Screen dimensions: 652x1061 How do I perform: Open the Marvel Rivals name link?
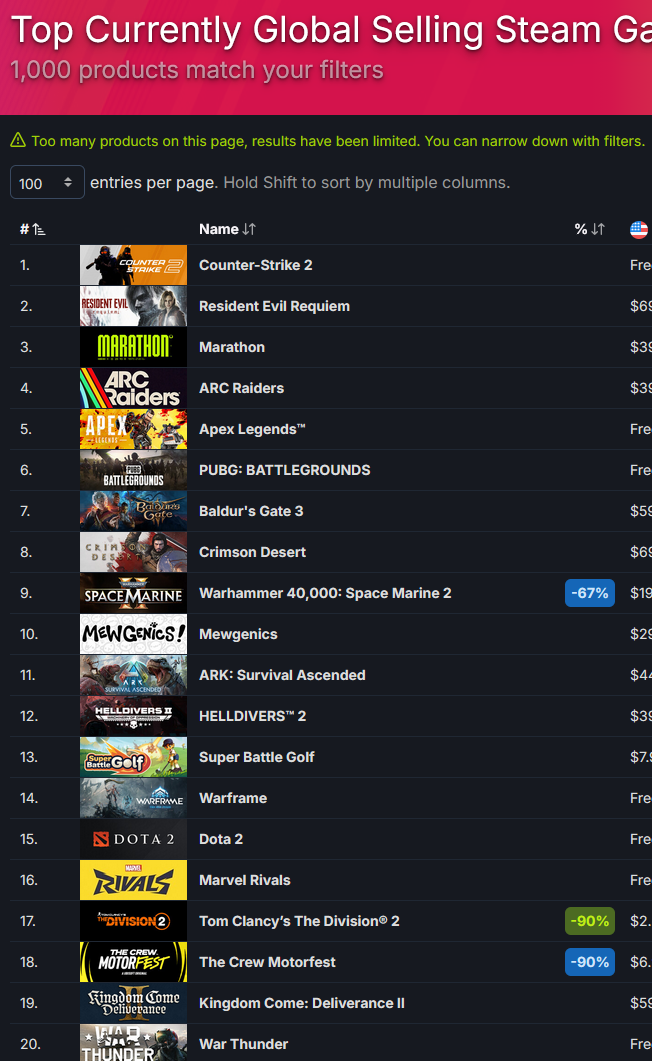point(245,880)
